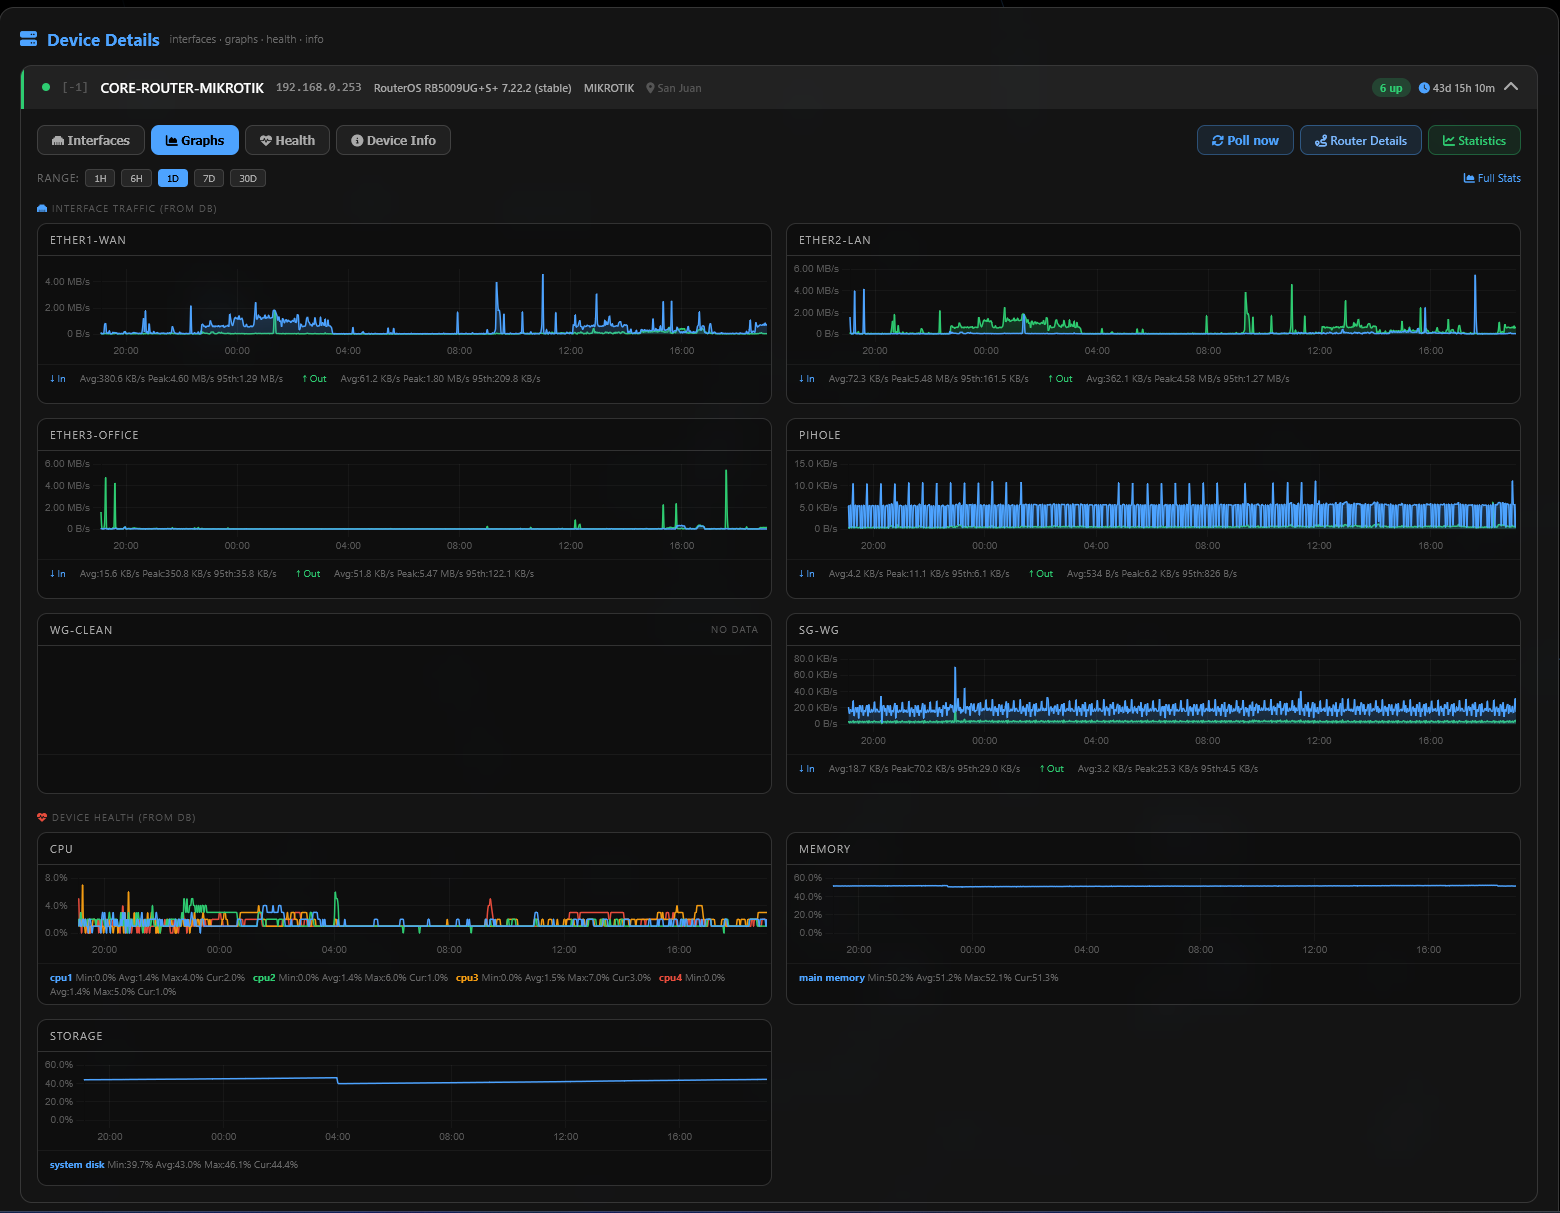Click the ETHER2-LAN graph title
Screen dimensions: 1560x1213
pos(835,240)
